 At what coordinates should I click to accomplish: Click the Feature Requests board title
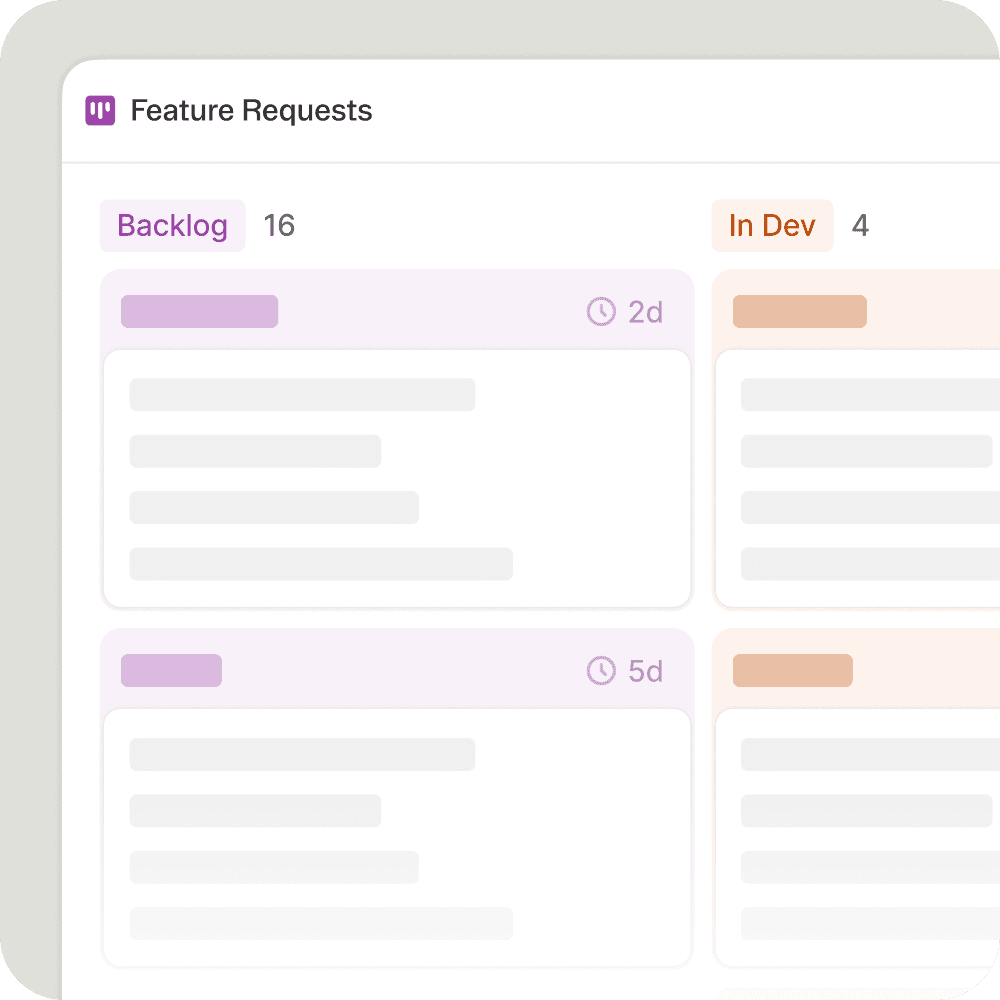coord(251,111)
